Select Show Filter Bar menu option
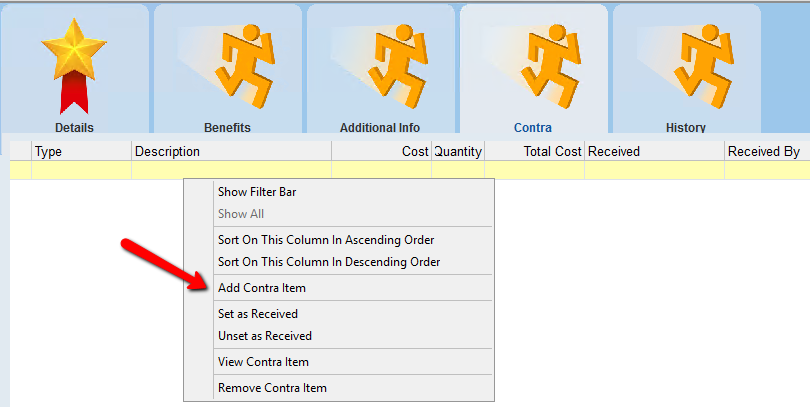This screenshot has width=810, height=407. point(257,192)
